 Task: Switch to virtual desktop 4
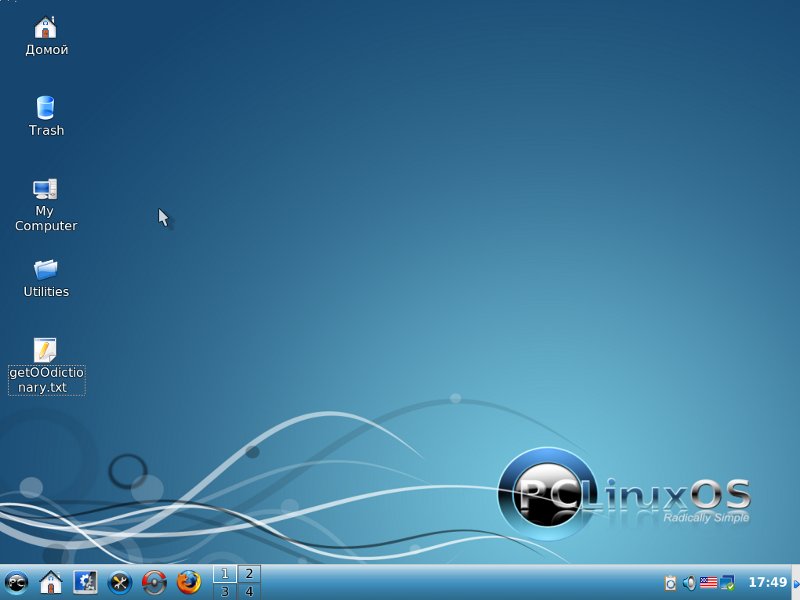point(248,591)
